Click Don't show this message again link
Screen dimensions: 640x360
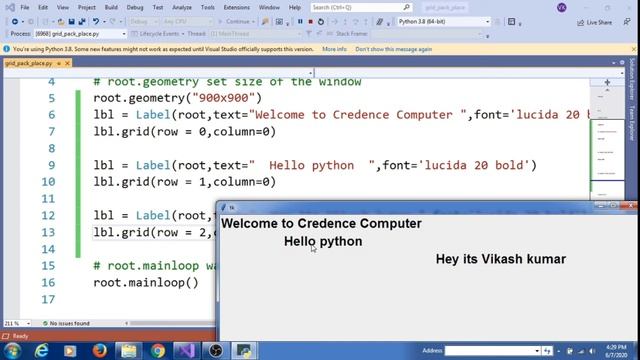click(x=393, y=49)
